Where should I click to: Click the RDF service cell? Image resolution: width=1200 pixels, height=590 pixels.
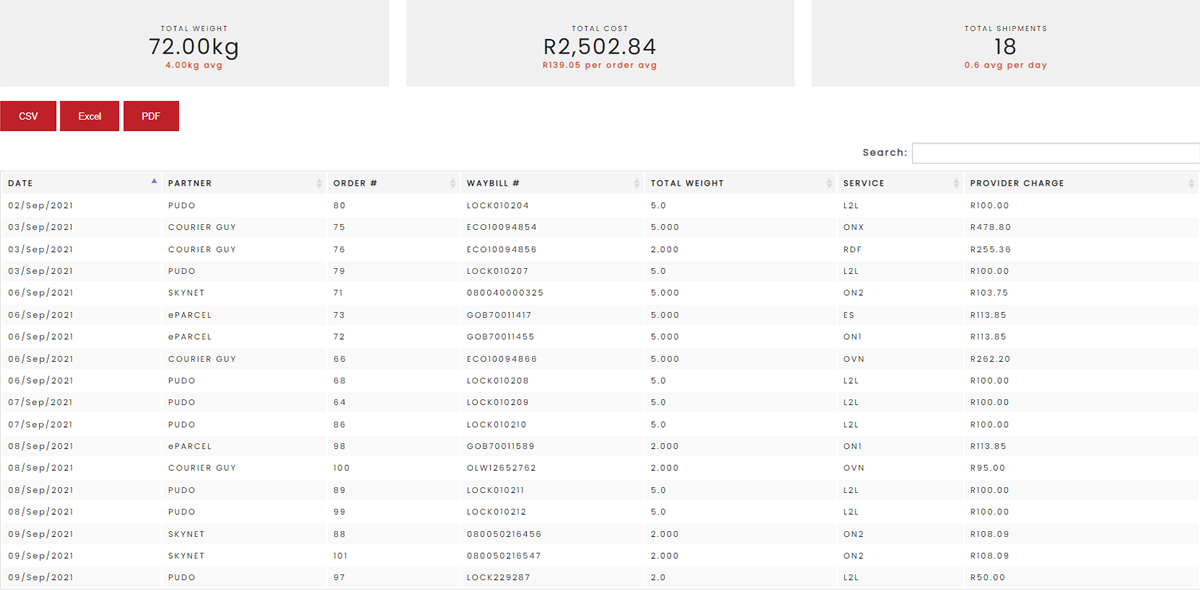pos(853,249)
